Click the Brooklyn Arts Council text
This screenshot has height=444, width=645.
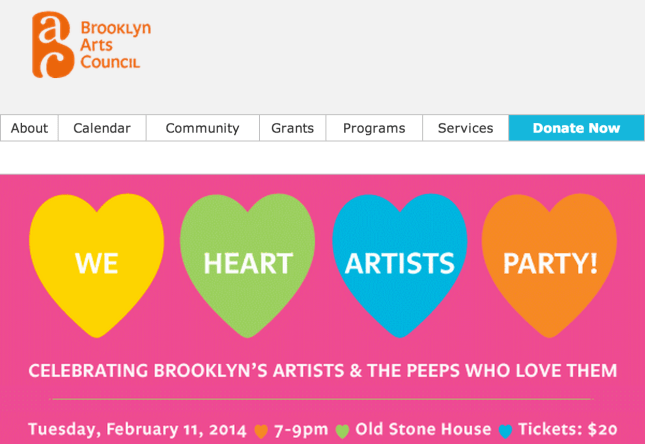pos(115,45)
